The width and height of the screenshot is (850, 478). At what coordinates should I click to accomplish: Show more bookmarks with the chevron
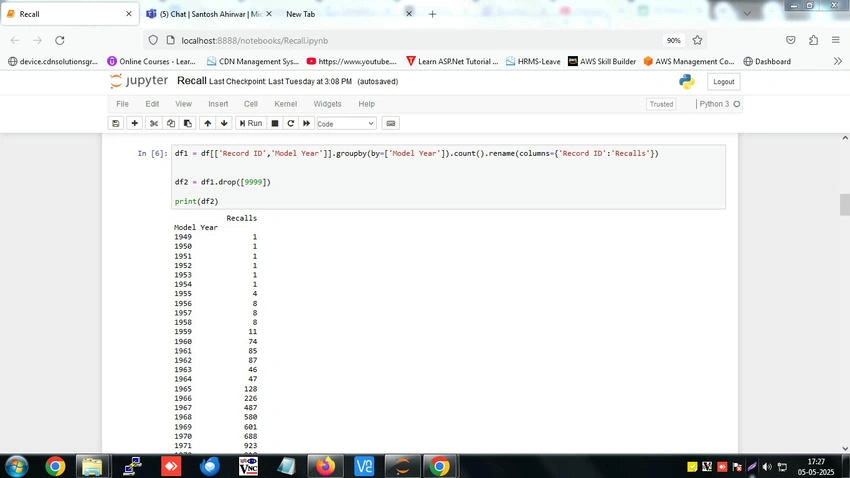click(x=838, y=62)
